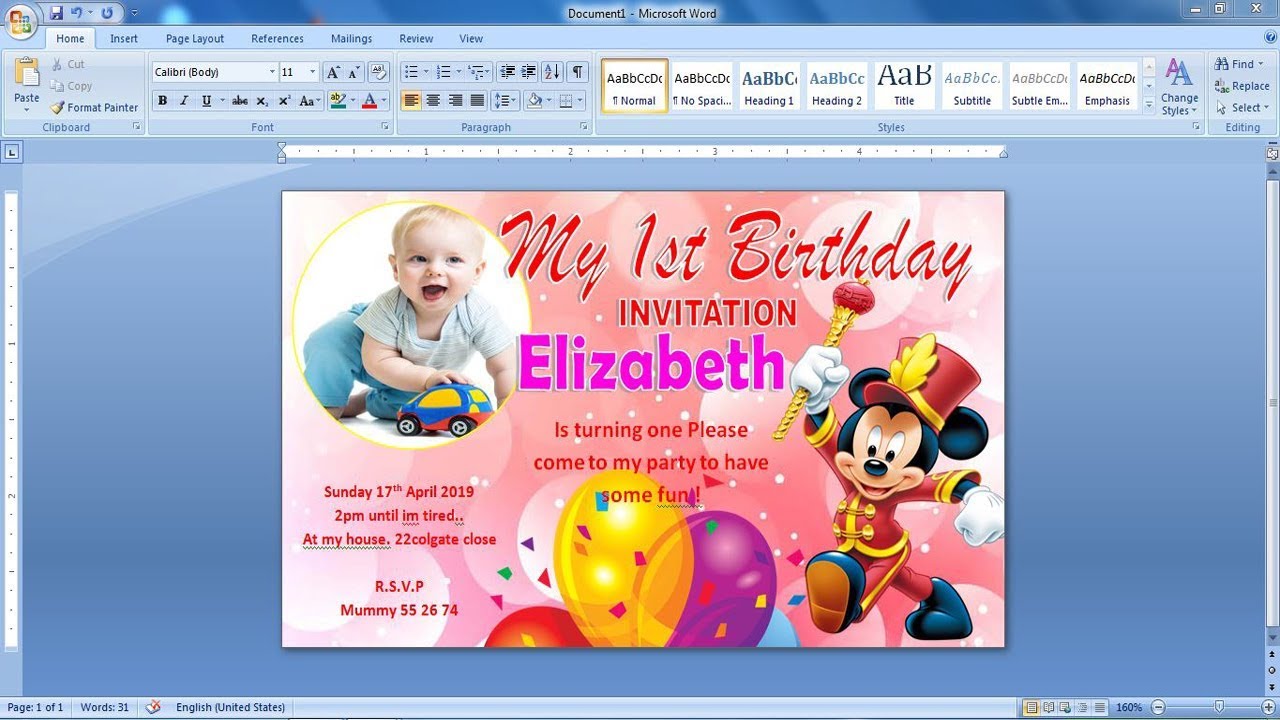Click the Words: 31 status entry
Screen dimensions: 1280x720
pos(105,707)
